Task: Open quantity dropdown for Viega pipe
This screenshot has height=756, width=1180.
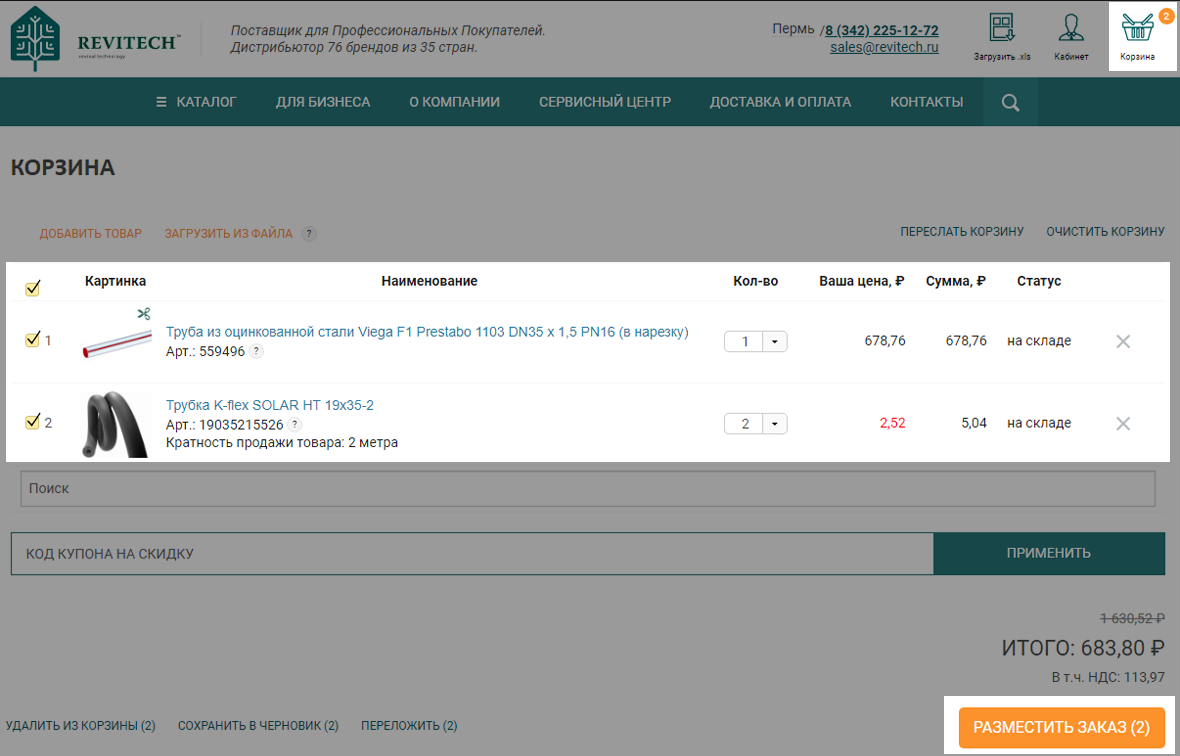Action: (x=774, y=342)
